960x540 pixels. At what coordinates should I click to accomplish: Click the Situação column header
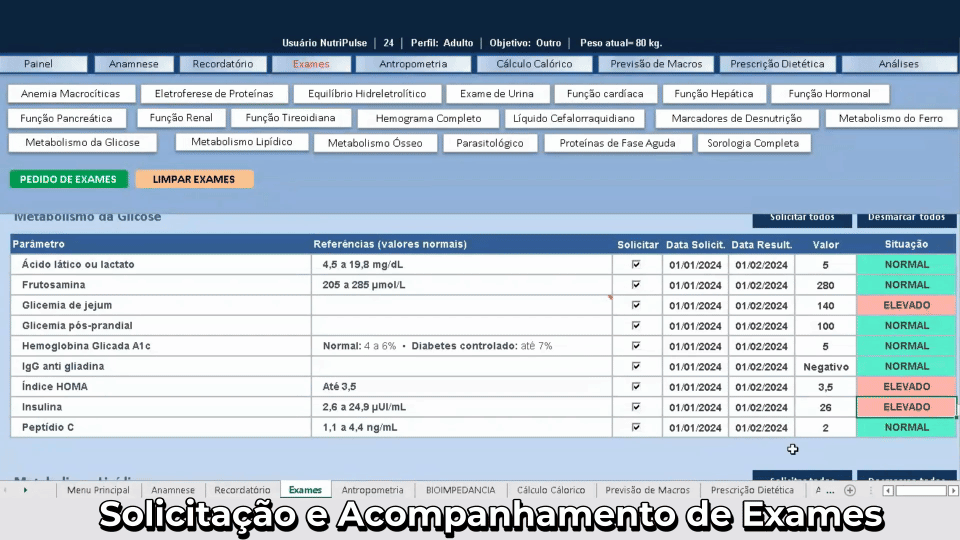click(906, 244)
